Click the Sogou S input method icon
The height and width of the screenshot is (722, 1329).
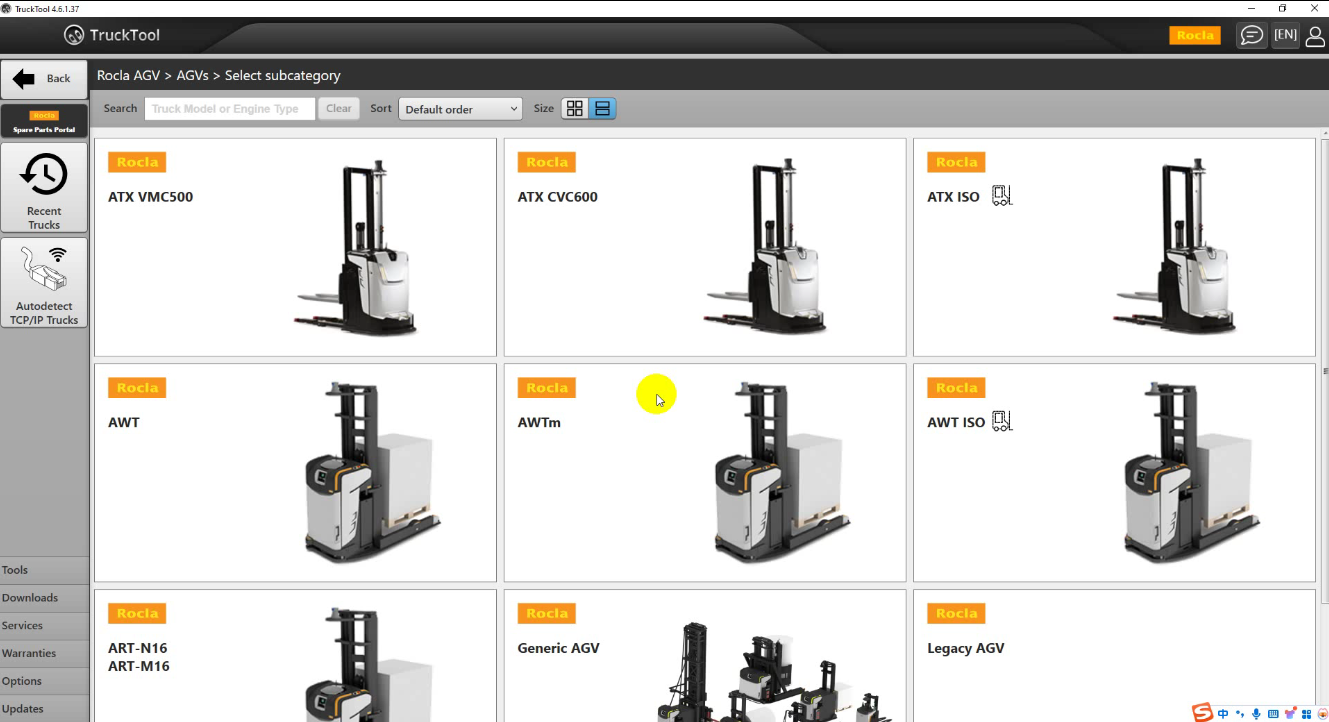pyautogui.click(x=1202, y=713)
